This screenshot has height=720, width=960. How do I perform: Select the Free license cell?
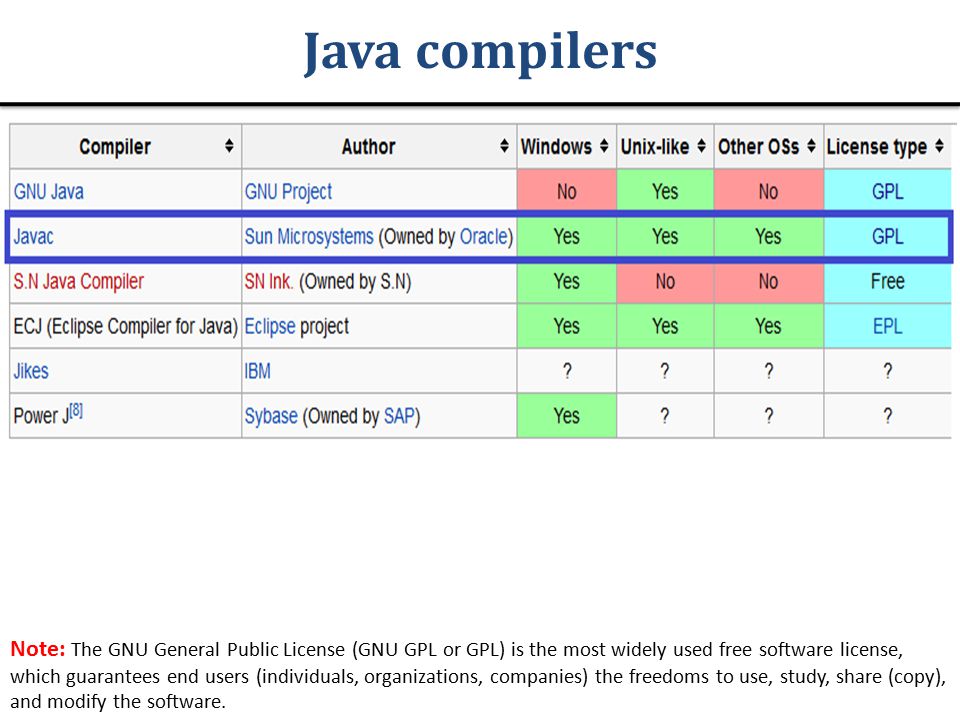(x=888, y=282)
